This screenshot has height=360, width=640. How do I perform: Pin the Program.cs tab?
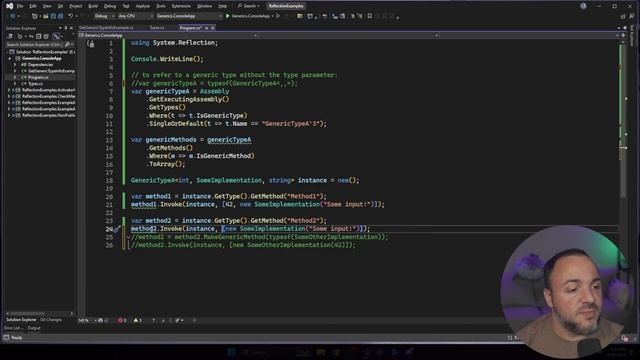point(207,28)
